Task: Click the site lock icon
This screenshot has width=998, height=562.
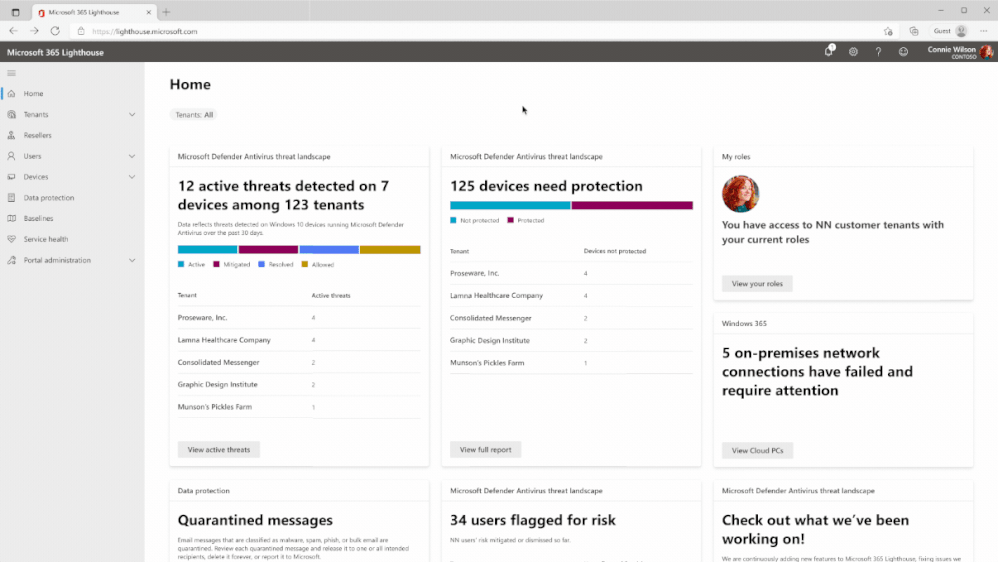Action: (81, 31)
